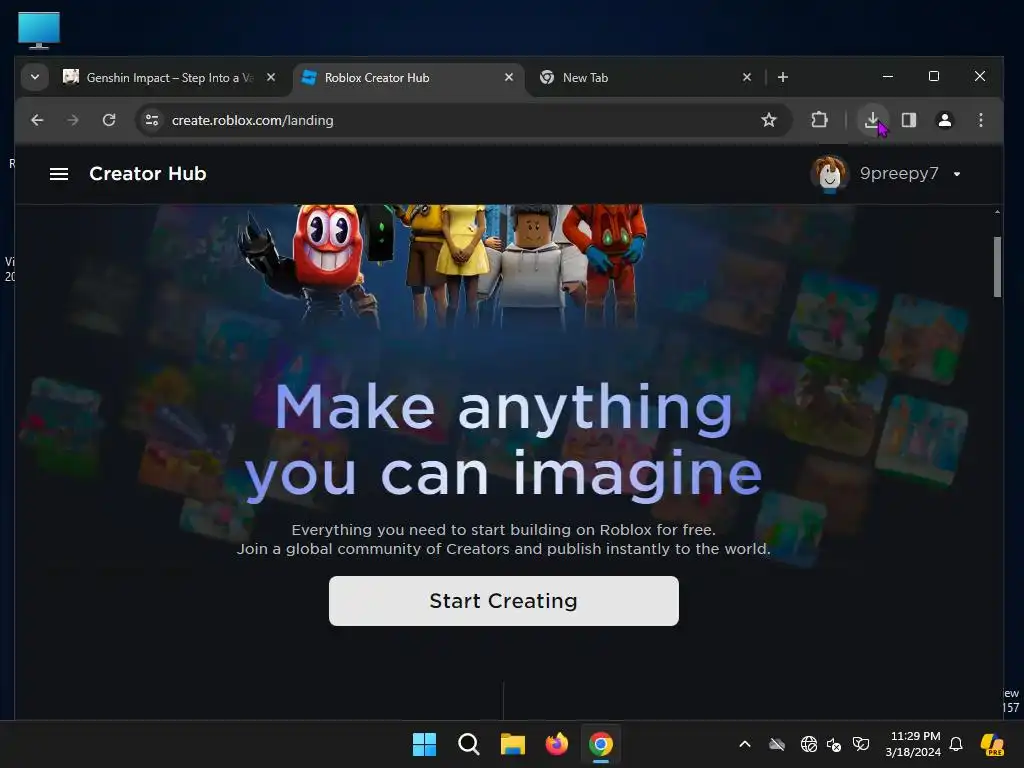Select the Roblox Creator Hub tab

[x=408, y=78]
